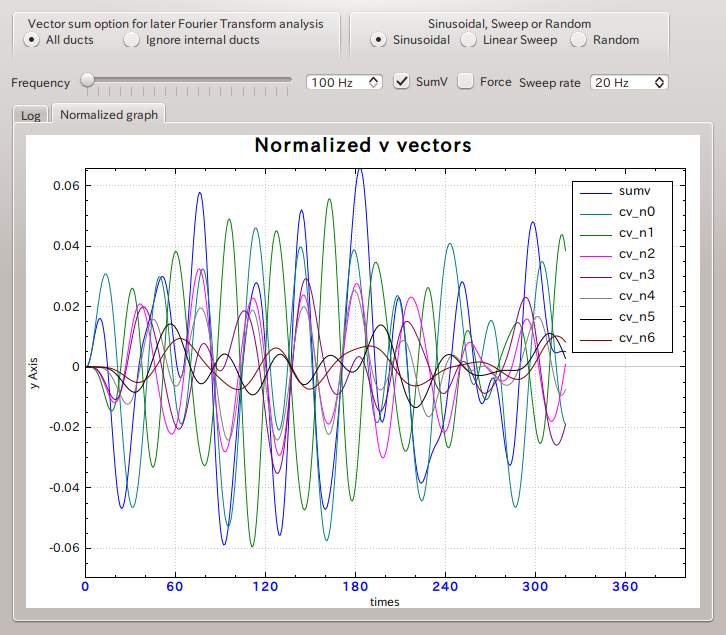Click the 60 tick on the times axis
Screen dimensions: 726x635
[x=175, y=586]
